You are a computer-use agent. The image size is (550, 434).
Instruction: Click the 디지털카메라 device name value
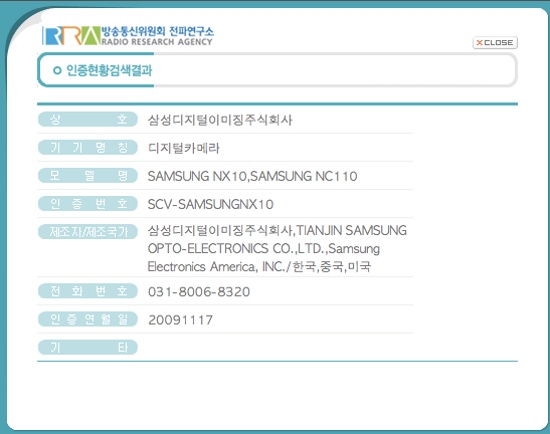tap(183, 148)
